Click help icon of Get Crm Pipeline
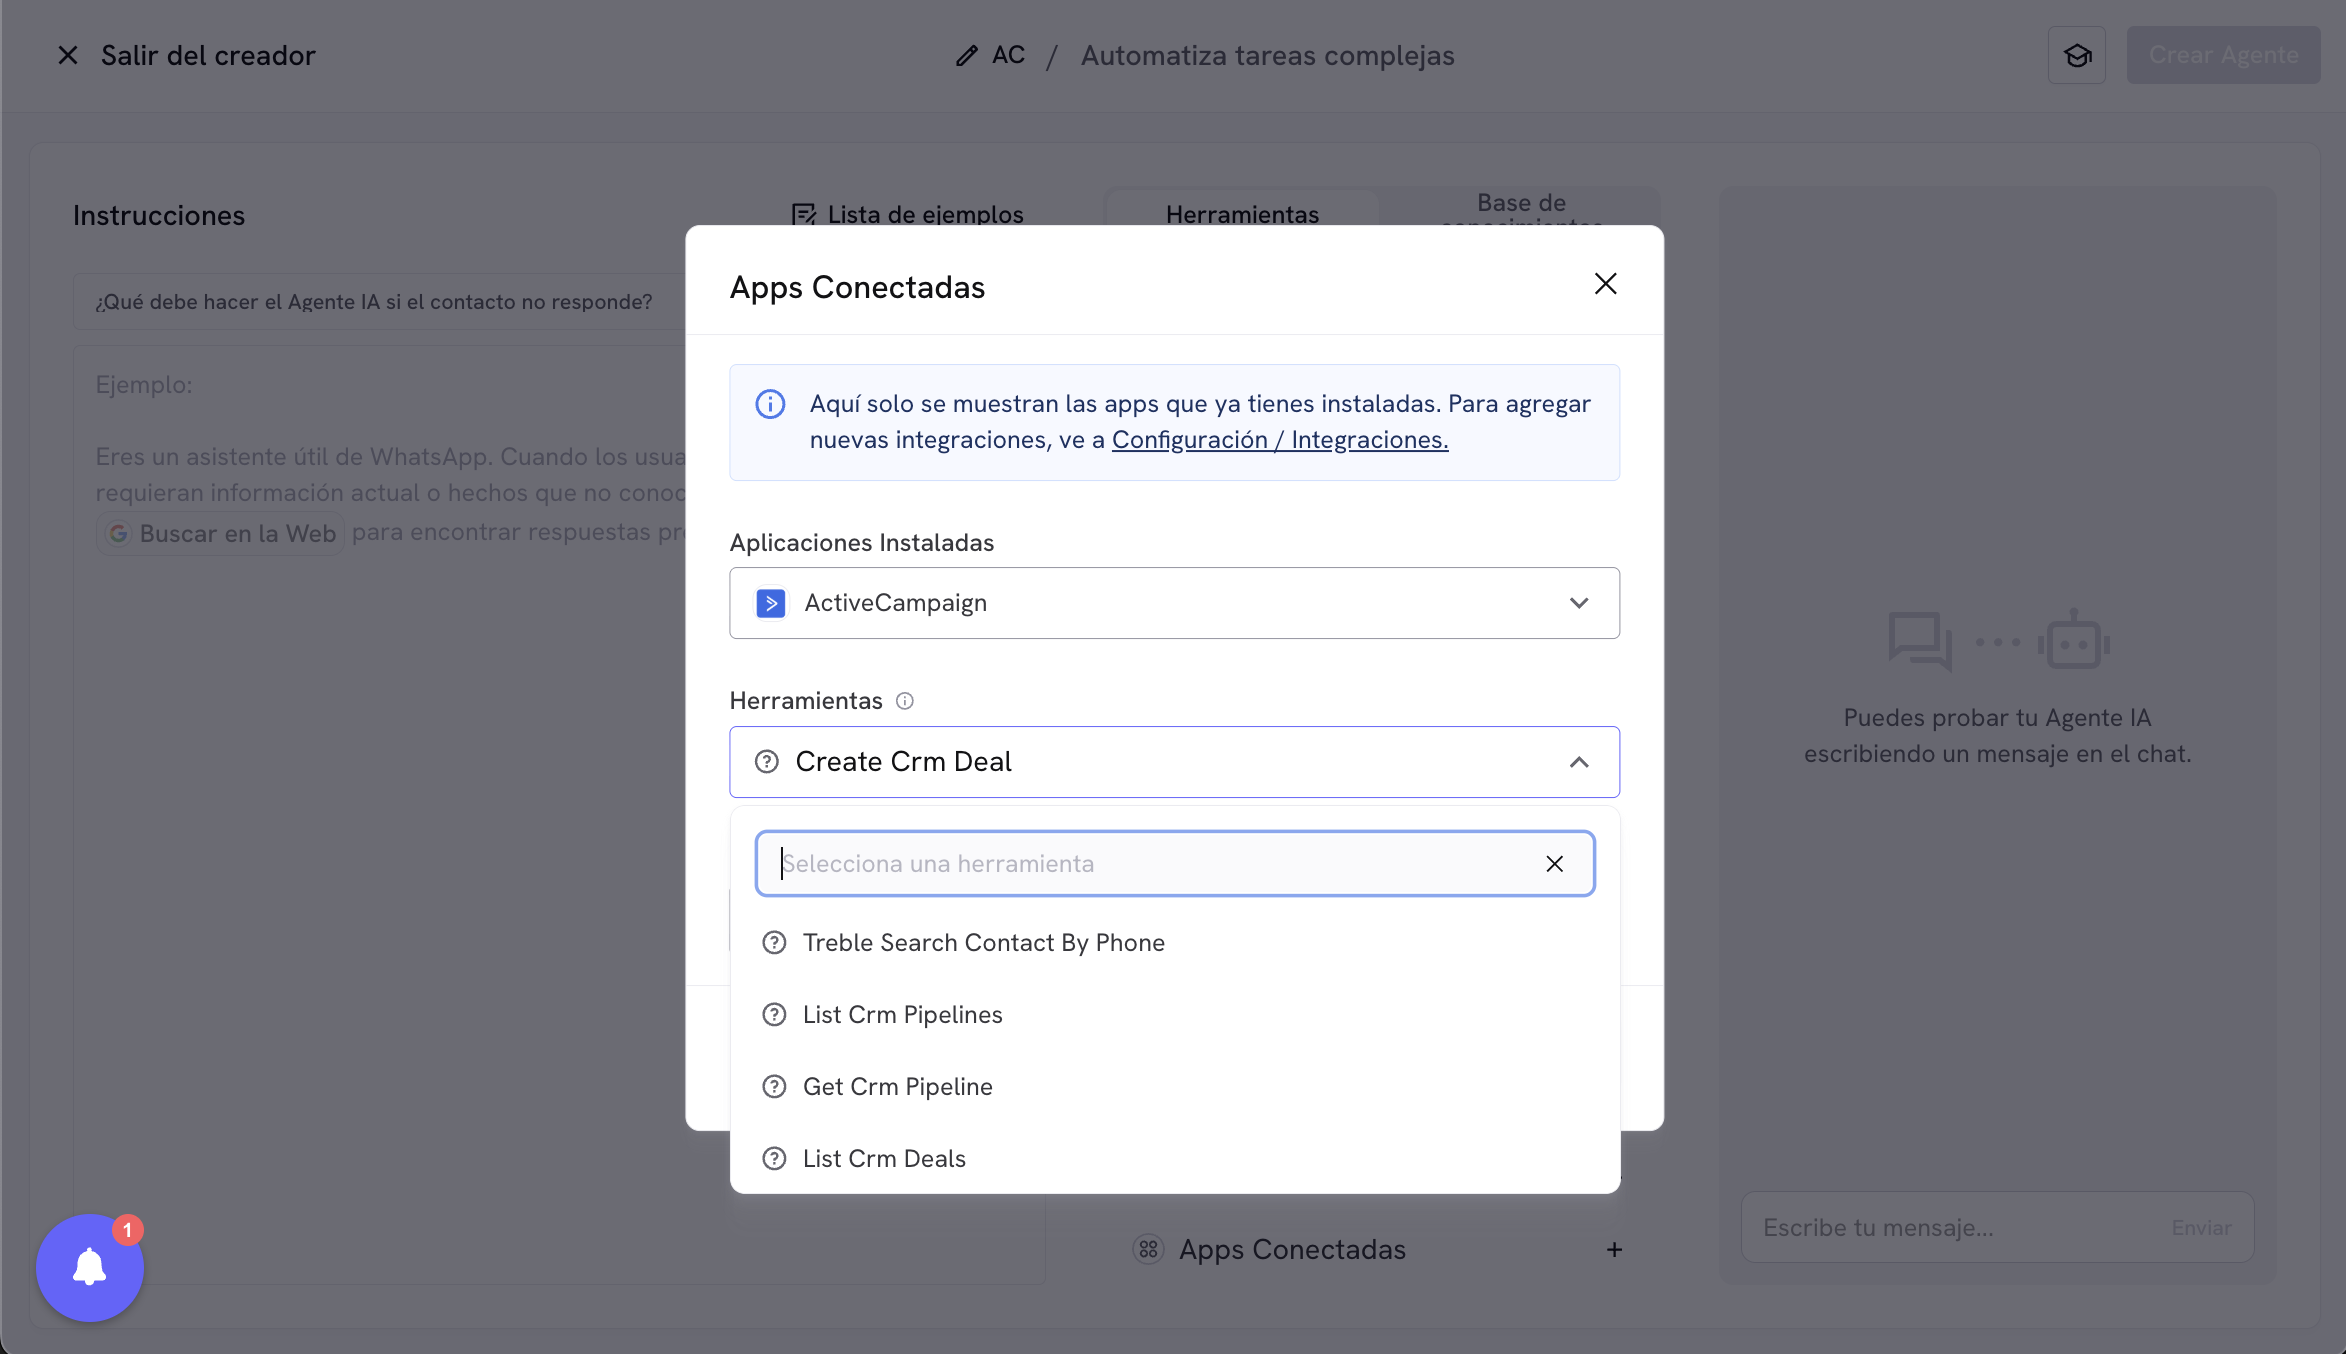2346x1354 pixels. pyautogui.click(x=774, y=1087)
